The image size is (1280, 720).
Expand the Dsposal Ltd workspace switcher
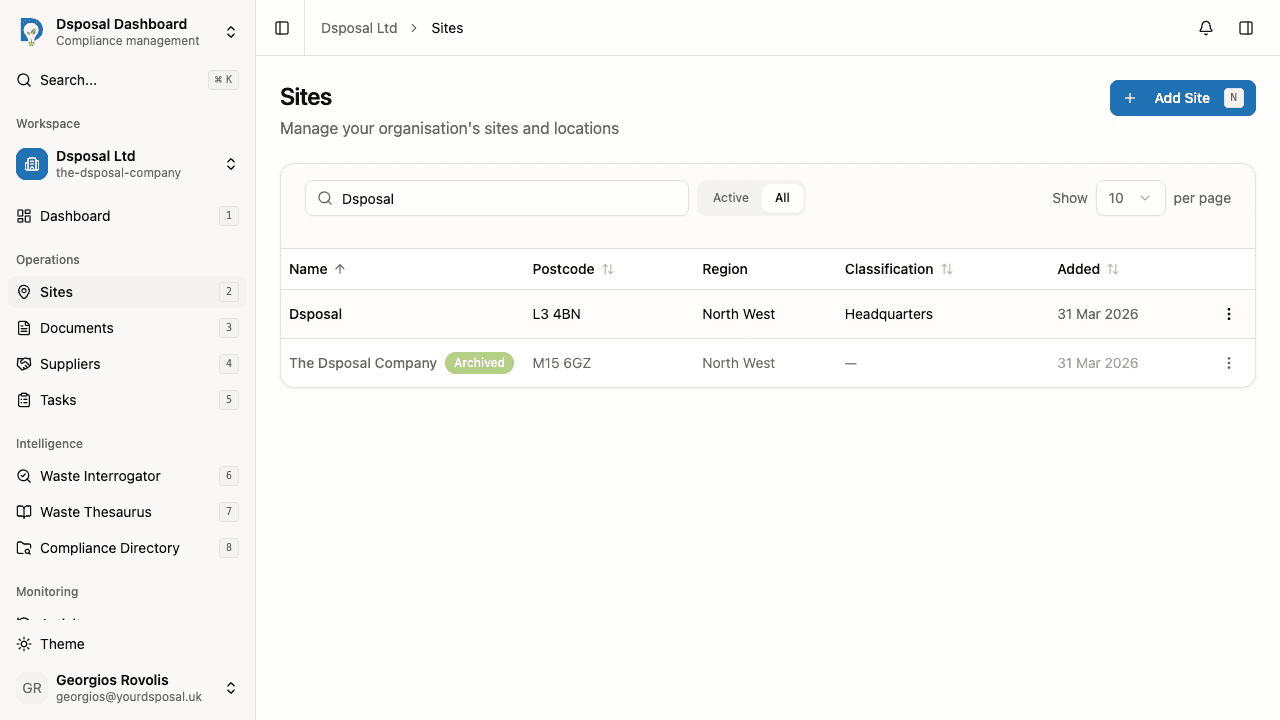coord(230,164)
